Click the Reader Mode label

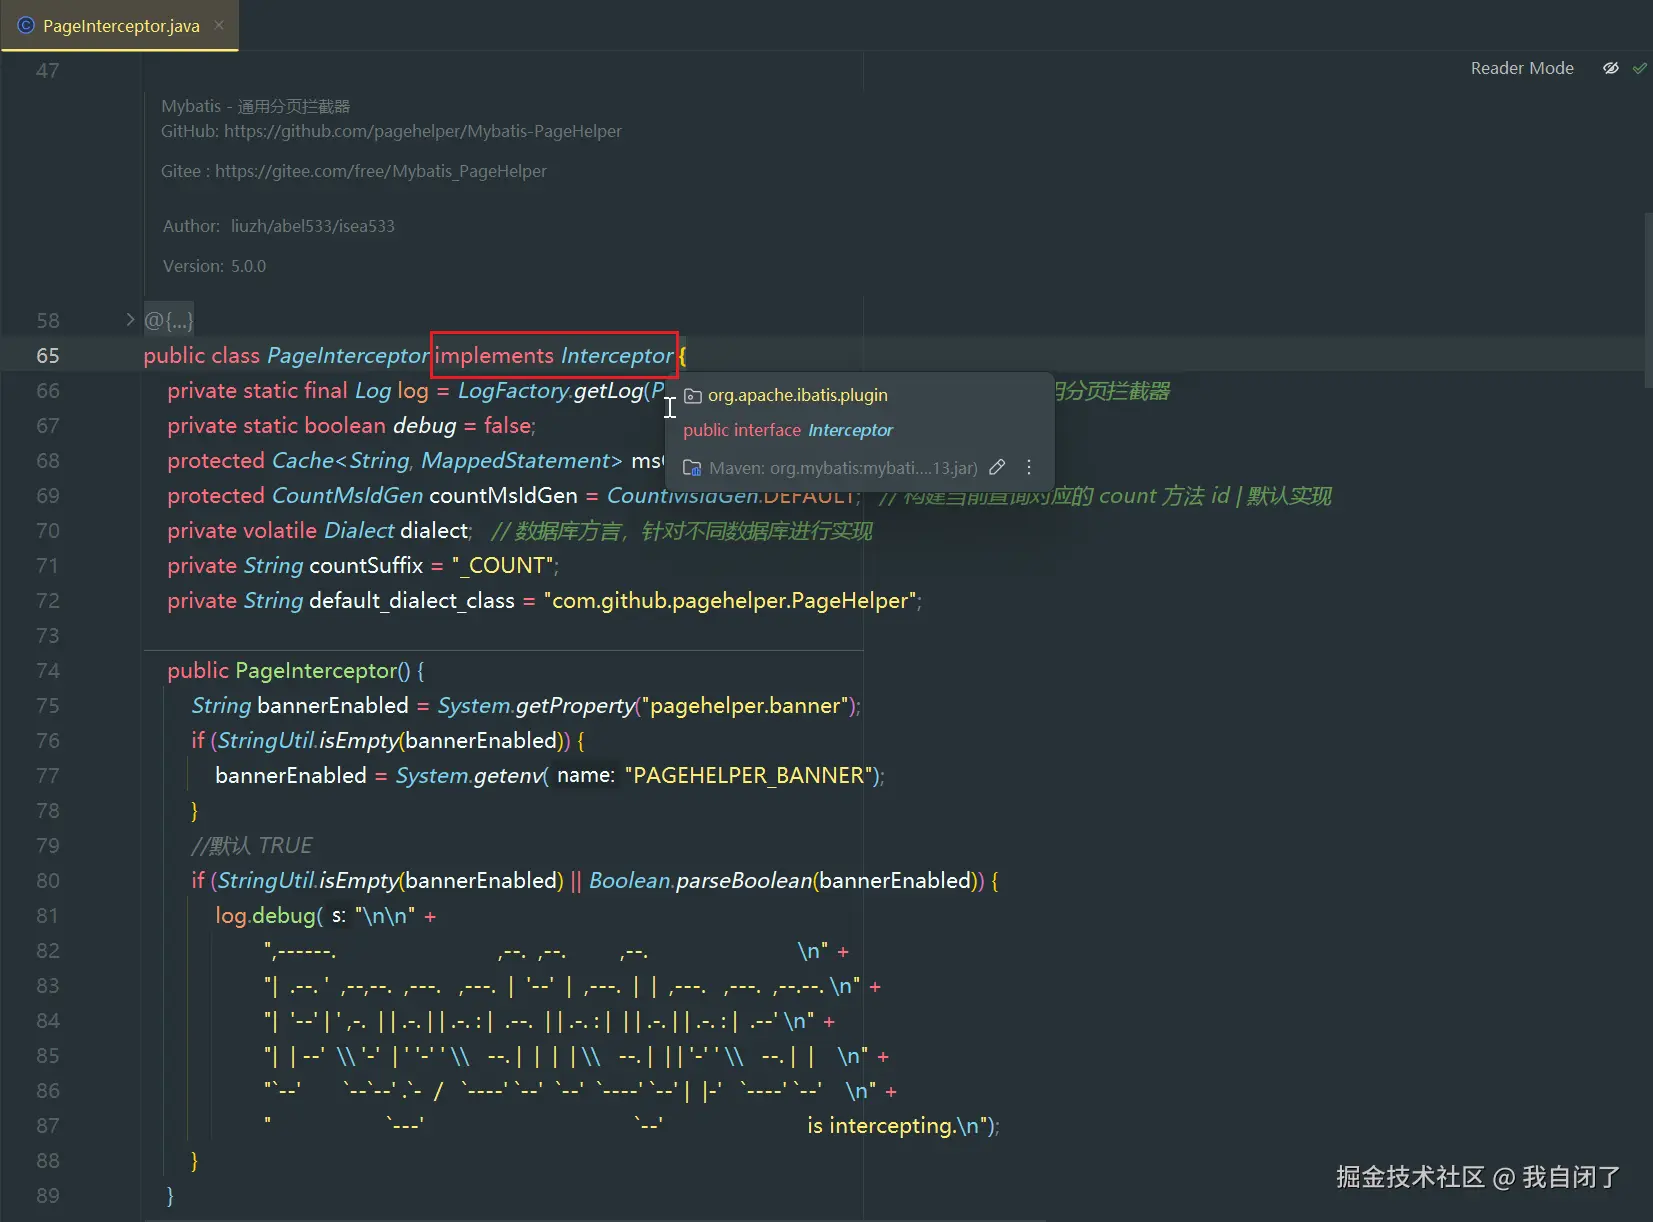coord(1522,68)
